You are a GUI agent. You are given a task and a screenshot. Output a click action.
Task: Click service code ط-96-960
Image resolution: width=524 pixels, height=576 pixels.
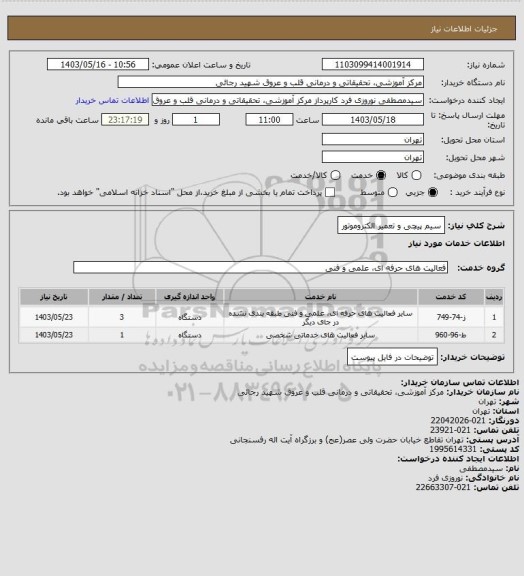click(x=451, y=335)
